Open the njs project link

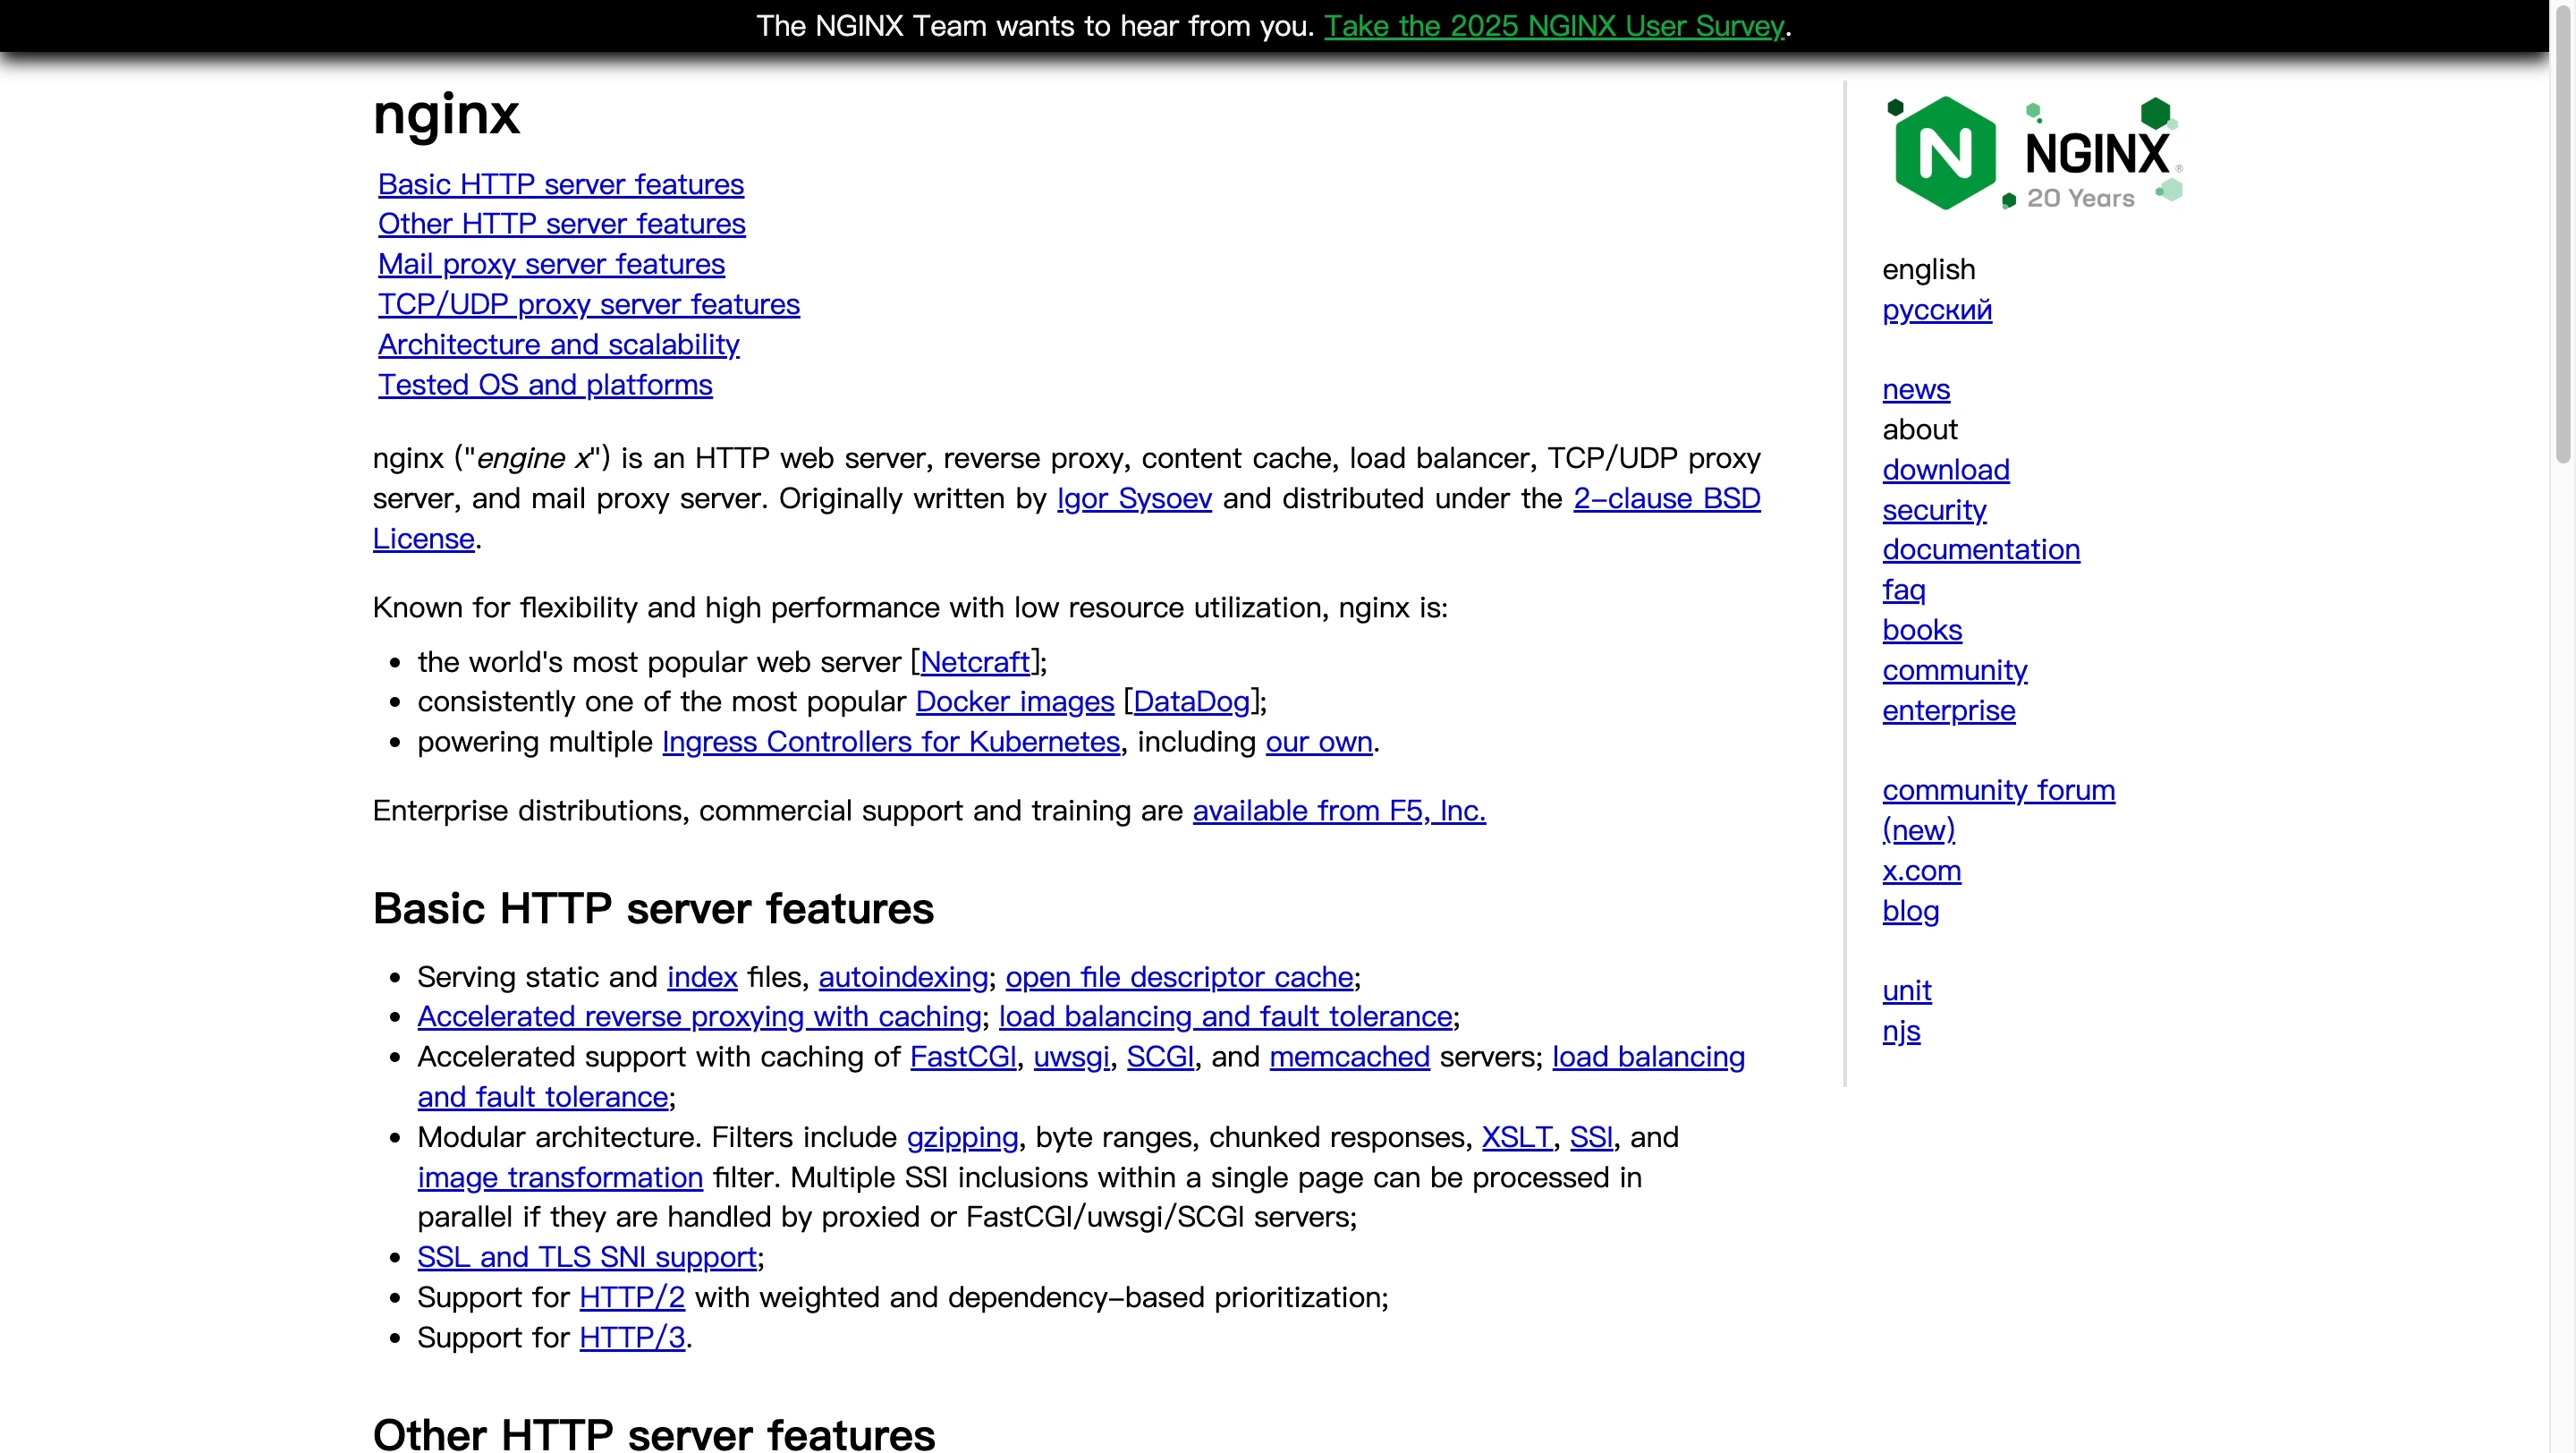pyautogui.click(x=1902, y=1031)
